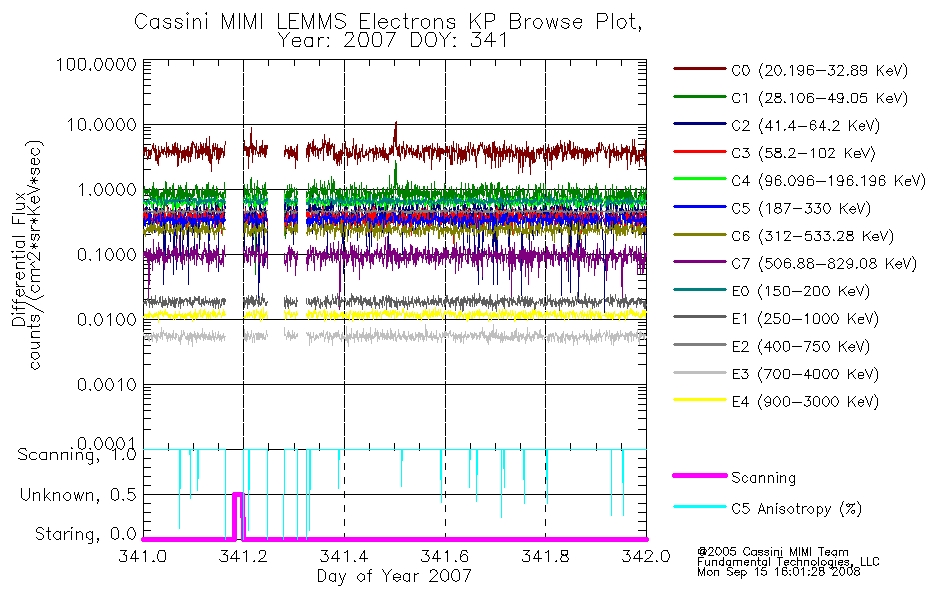Screen dimensions: 950x600
Task: Click the Mon Sep 15 16:01:28 2008 timestamp
Action: click(779, 572)
